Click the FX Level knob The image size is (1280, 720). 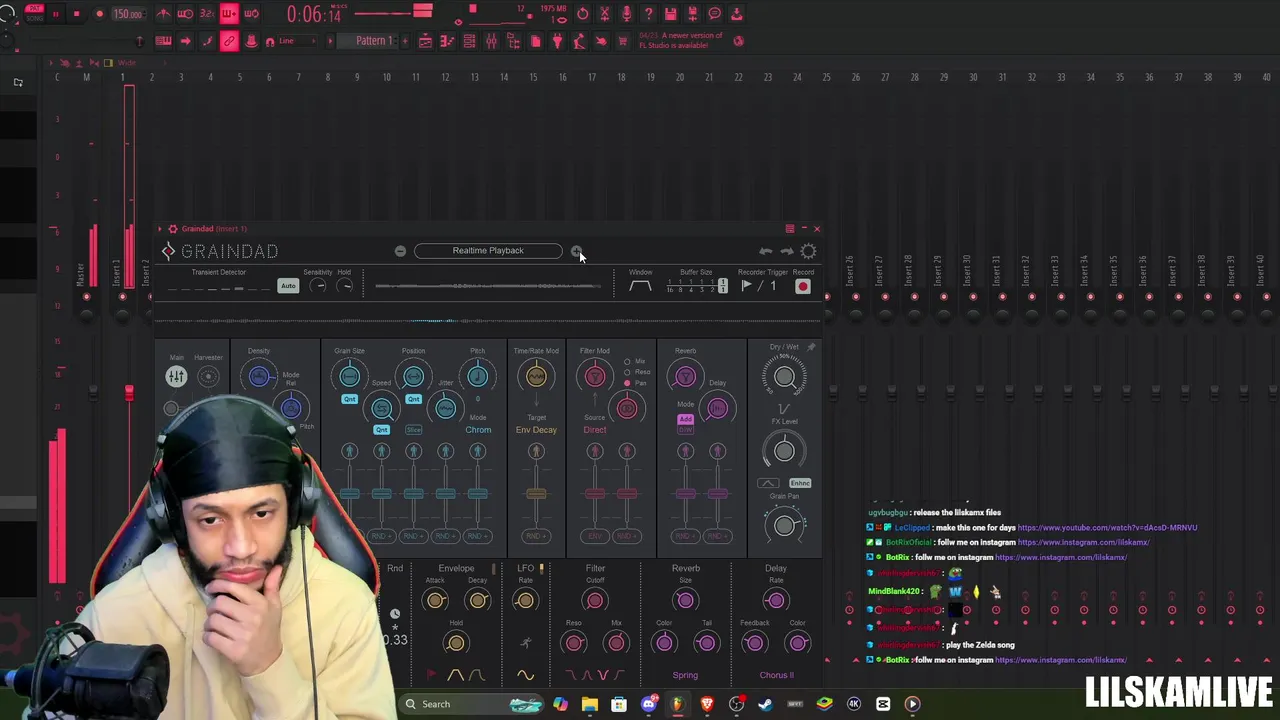[784, 451]
